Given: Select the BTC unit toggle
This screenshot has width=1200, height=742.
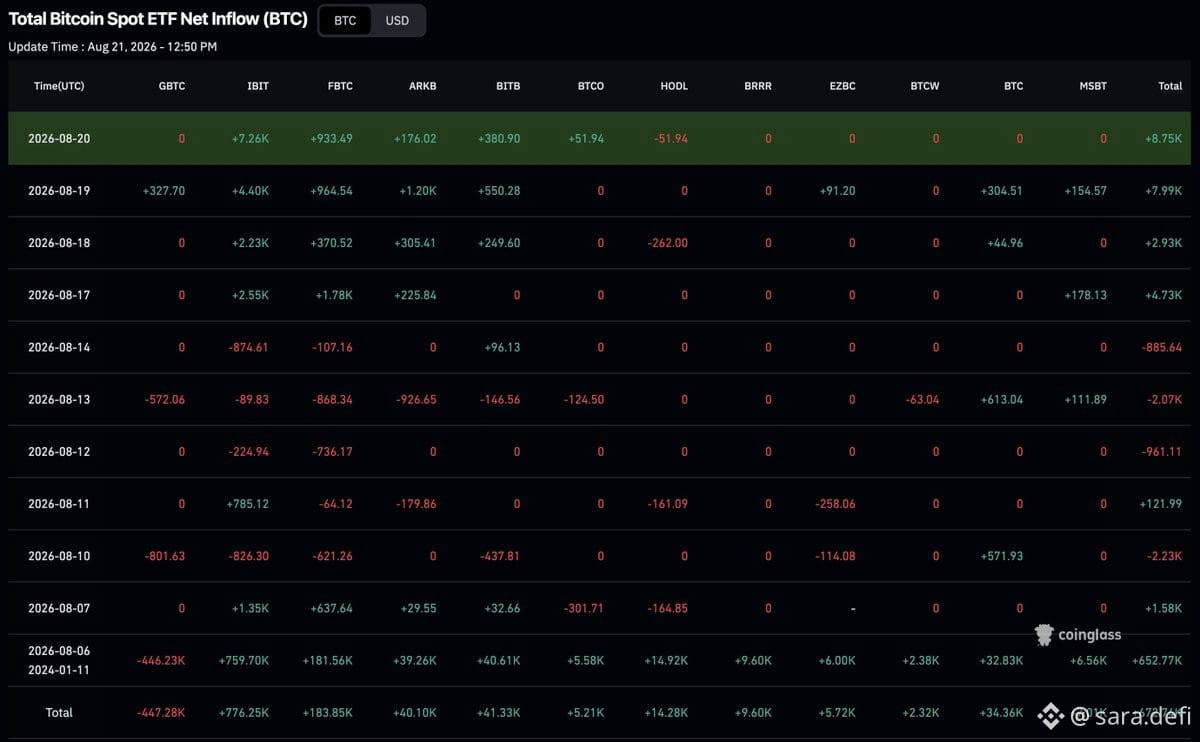Looking at the screenshot, I should [x=345, y=20].
